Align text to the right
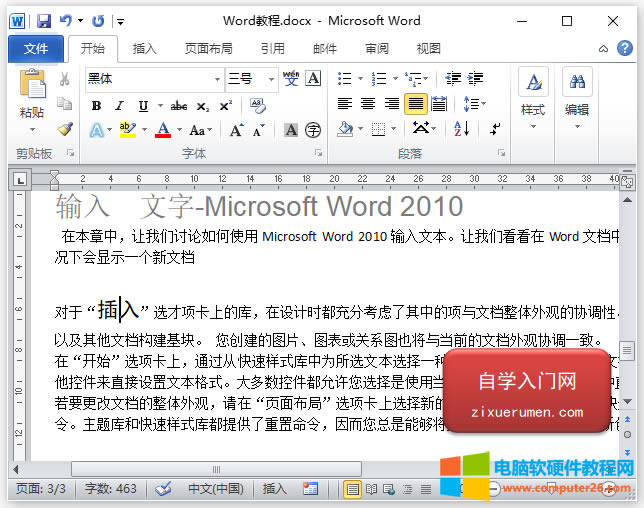This screenshot has width=644, height=508. 392,103
